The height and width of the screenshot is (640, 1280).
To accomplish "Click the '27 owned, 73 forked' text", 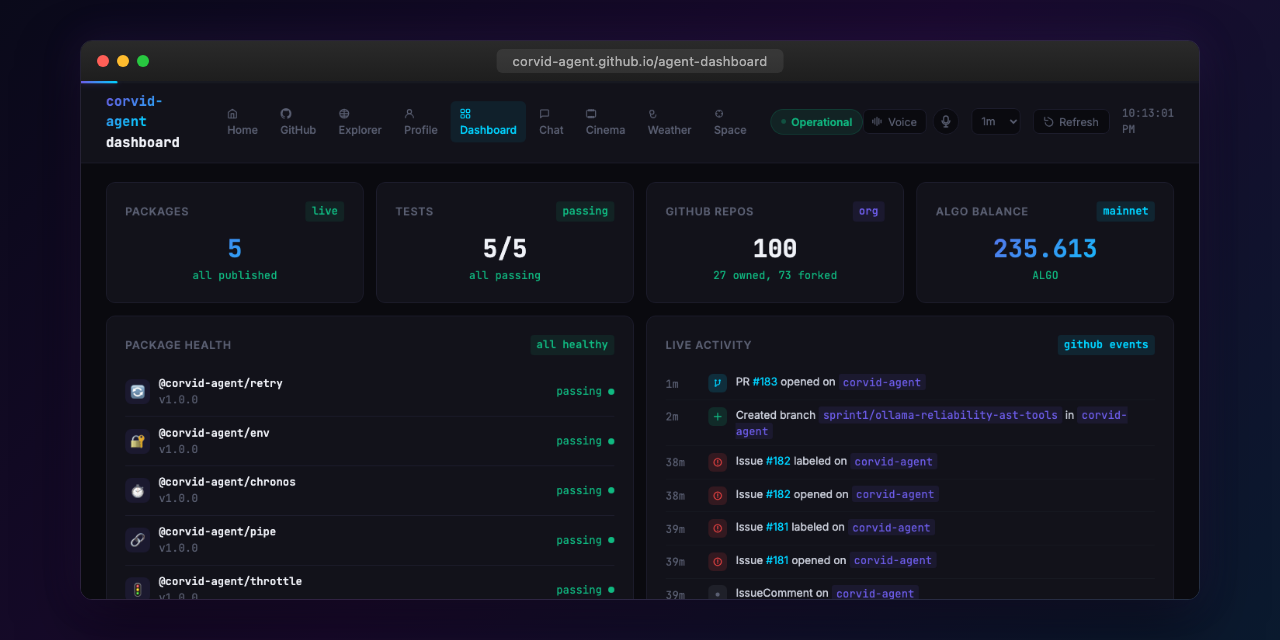I will pyautogui.click(x=775, y=275).
